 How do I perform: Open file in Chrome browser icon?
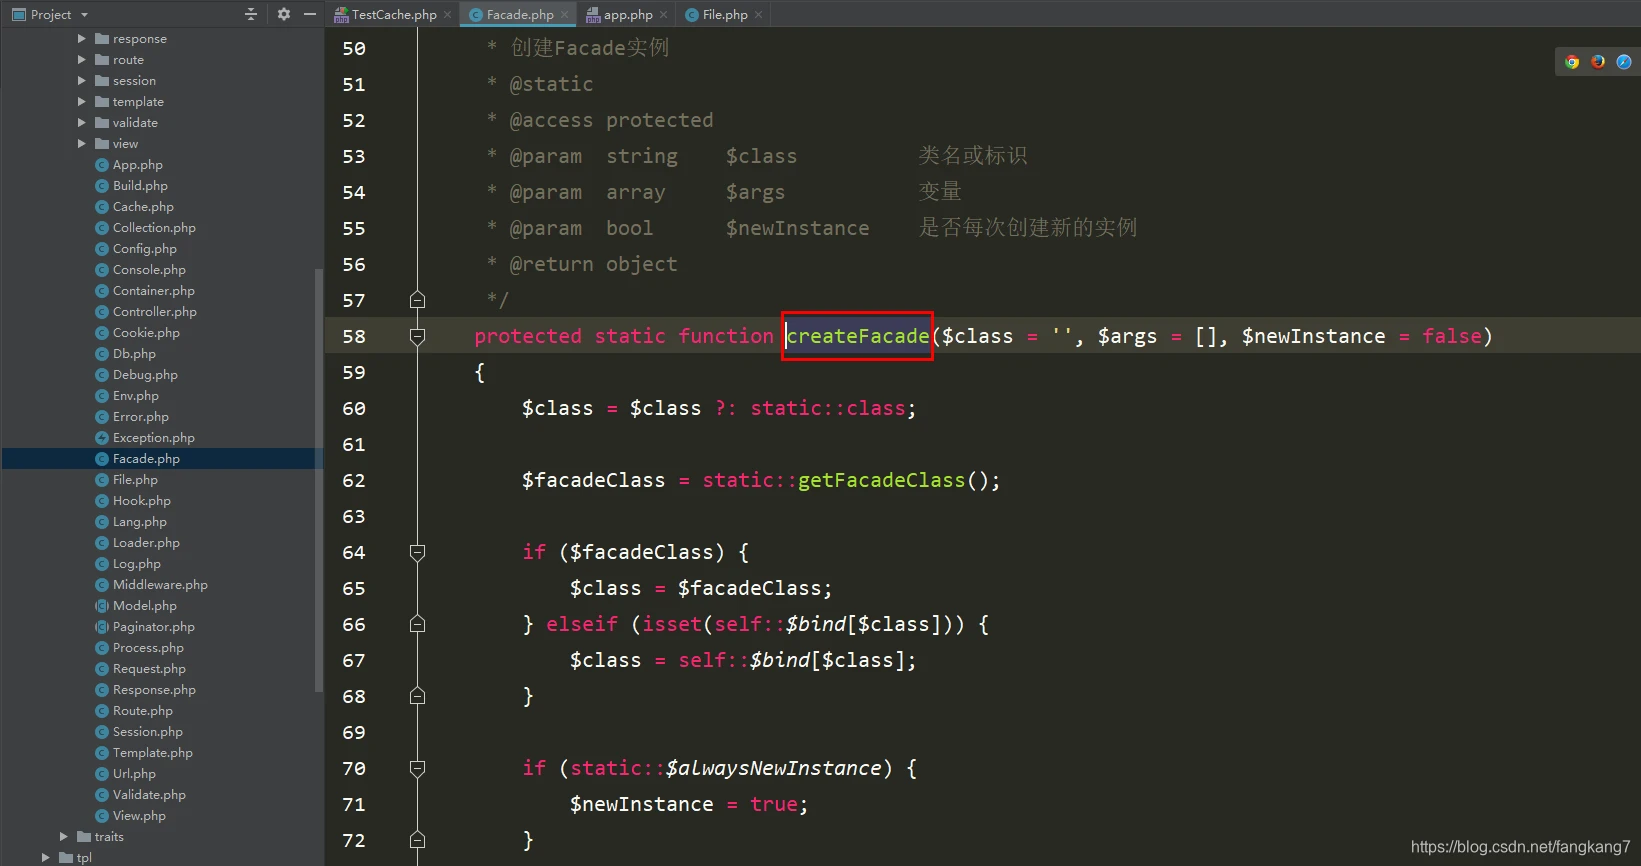[x=1572, y=62]
